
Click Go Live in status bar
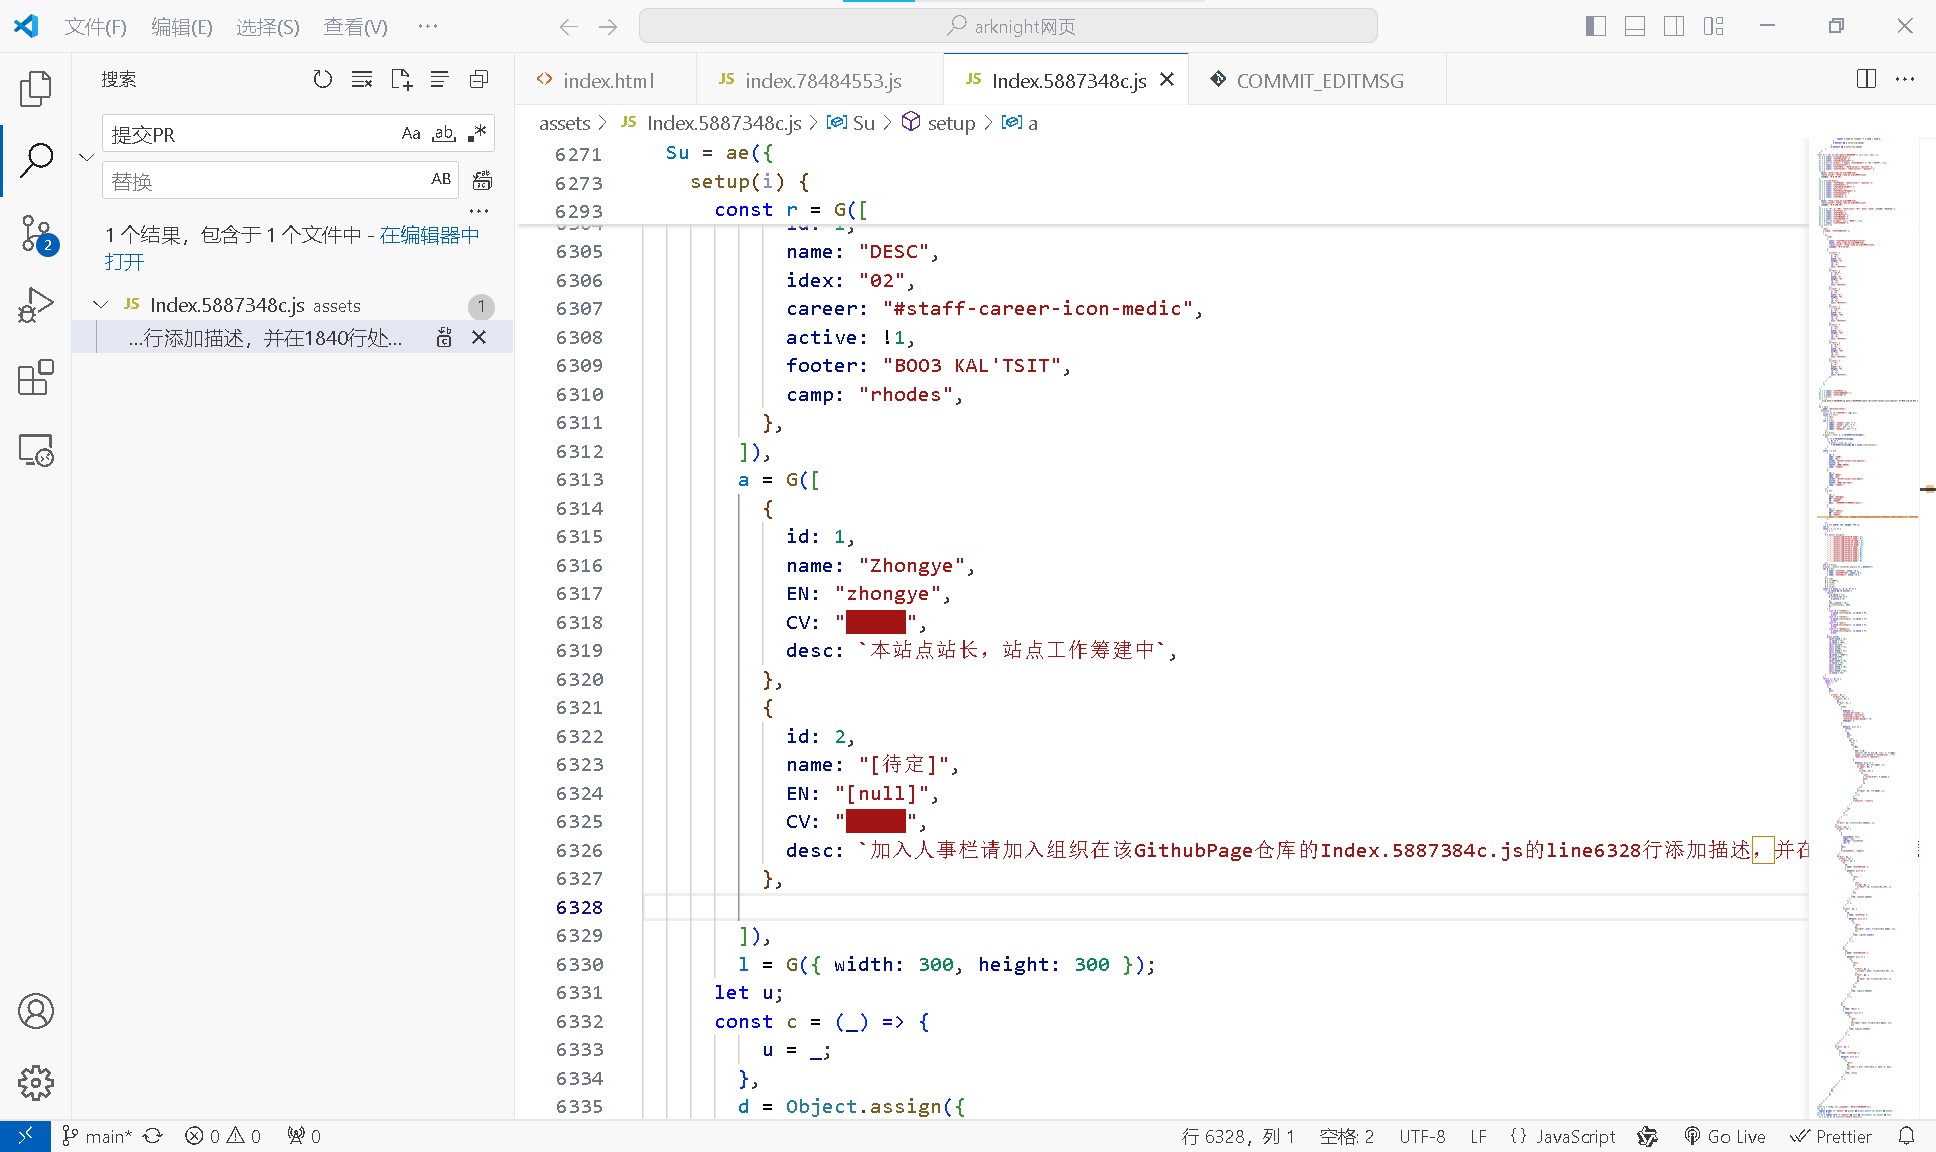tap(1725, 1136)
